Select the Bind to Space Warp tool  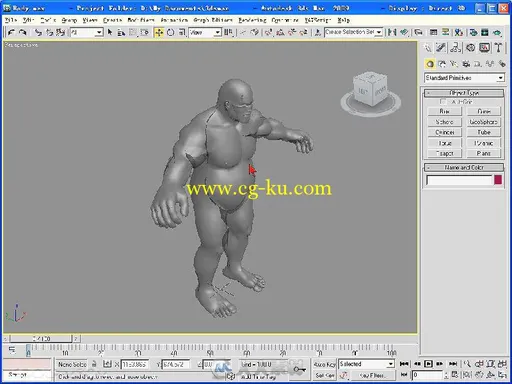click(x=60, y=32)
